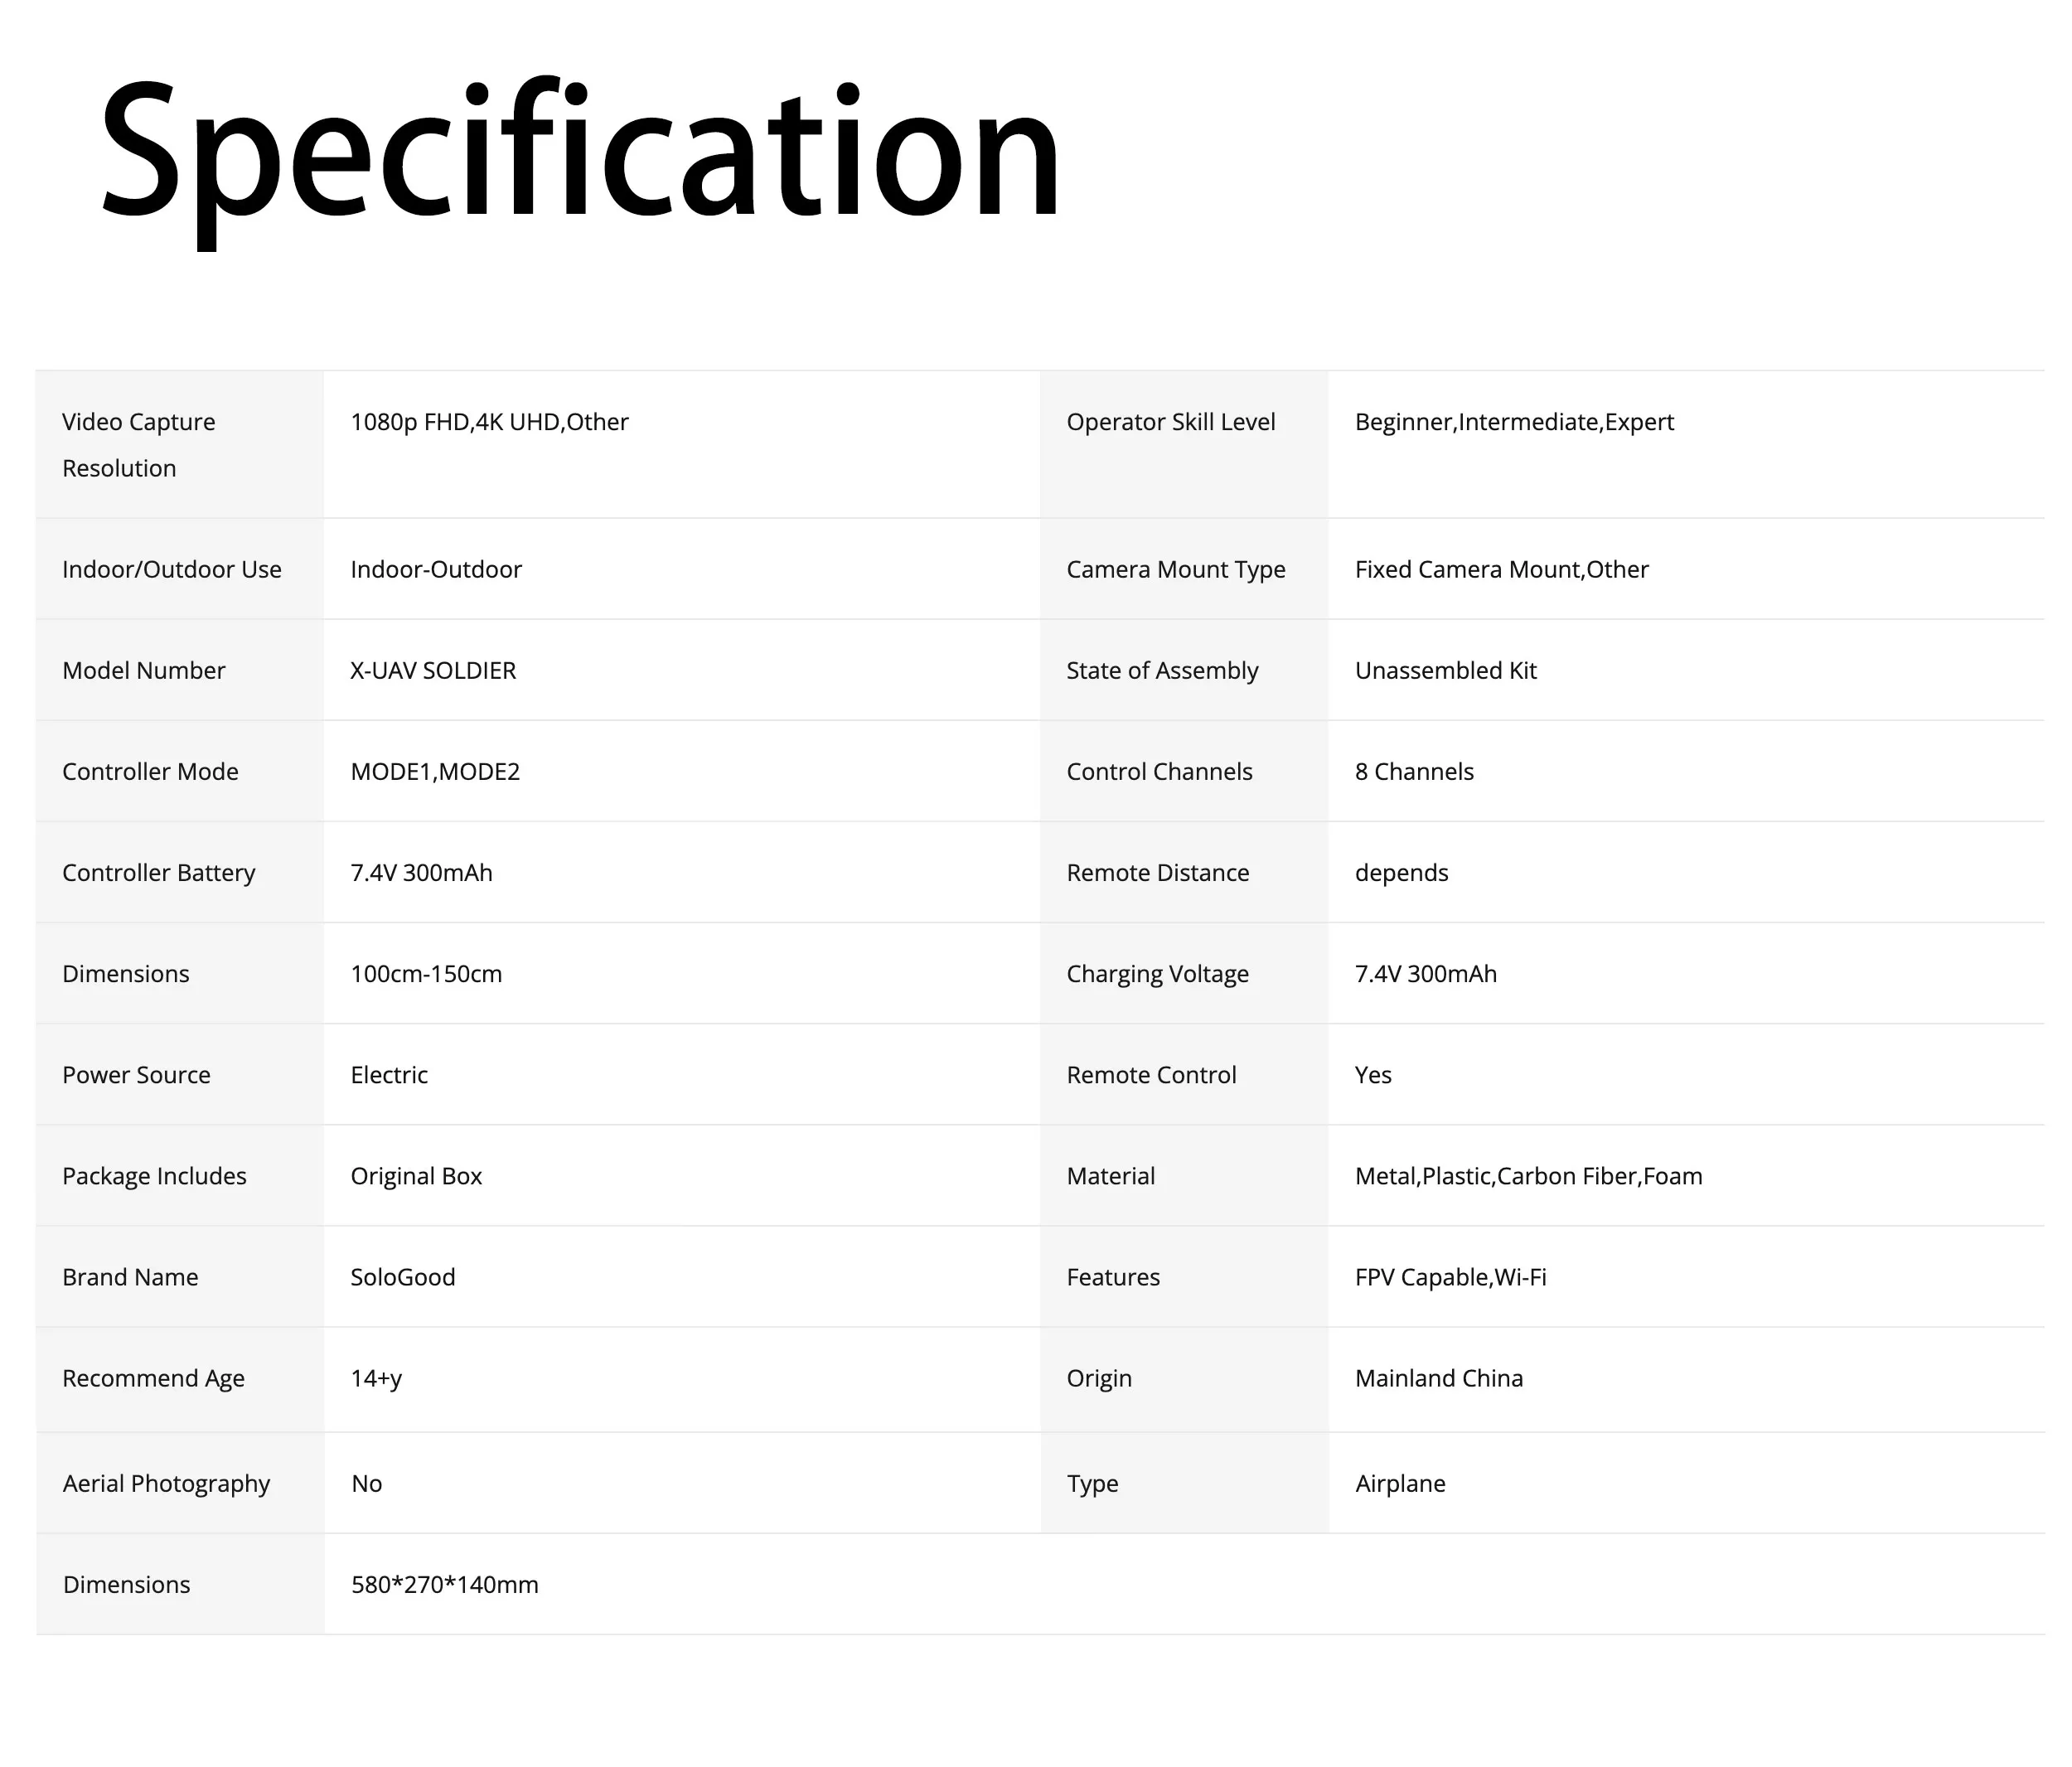Click the Indoor-Outdoor value cell

tap(436, 569)
